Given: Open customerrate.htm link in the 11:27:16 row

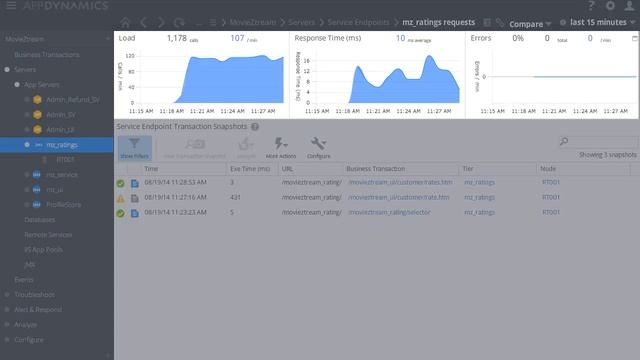Looking at the screenshot, I should (399, 197).
